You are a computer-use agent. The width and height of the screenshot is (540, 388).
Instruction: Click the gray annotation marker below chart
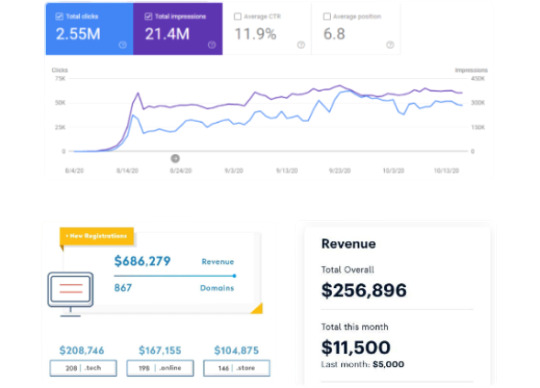point(175,158)
